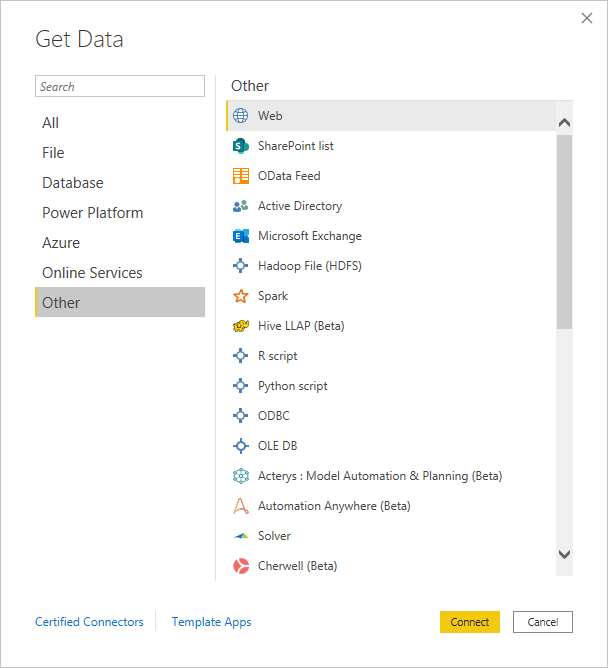Click the R script connector icon
The width and height of the screenshot is (608, 668).
point(241,356)
